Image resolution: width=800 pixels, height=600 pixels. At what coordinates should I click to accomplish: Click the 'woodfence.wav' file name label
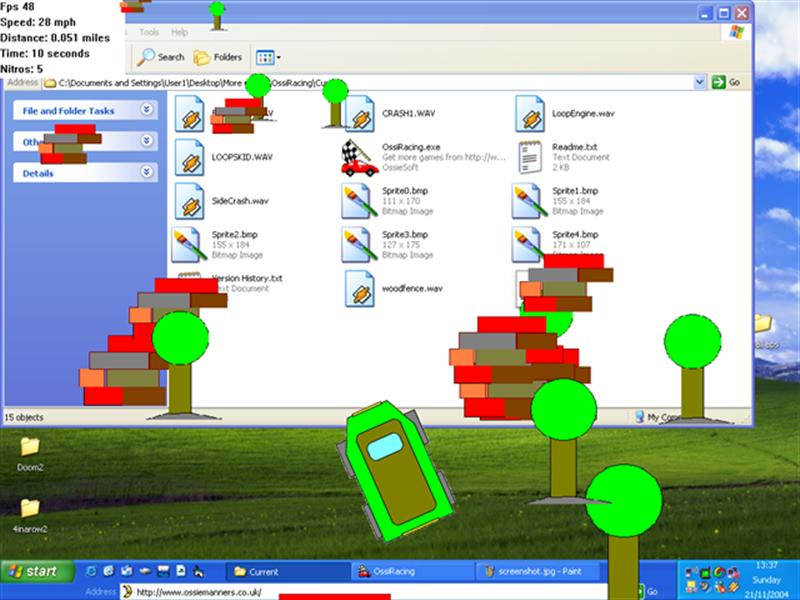pos(412,289)
